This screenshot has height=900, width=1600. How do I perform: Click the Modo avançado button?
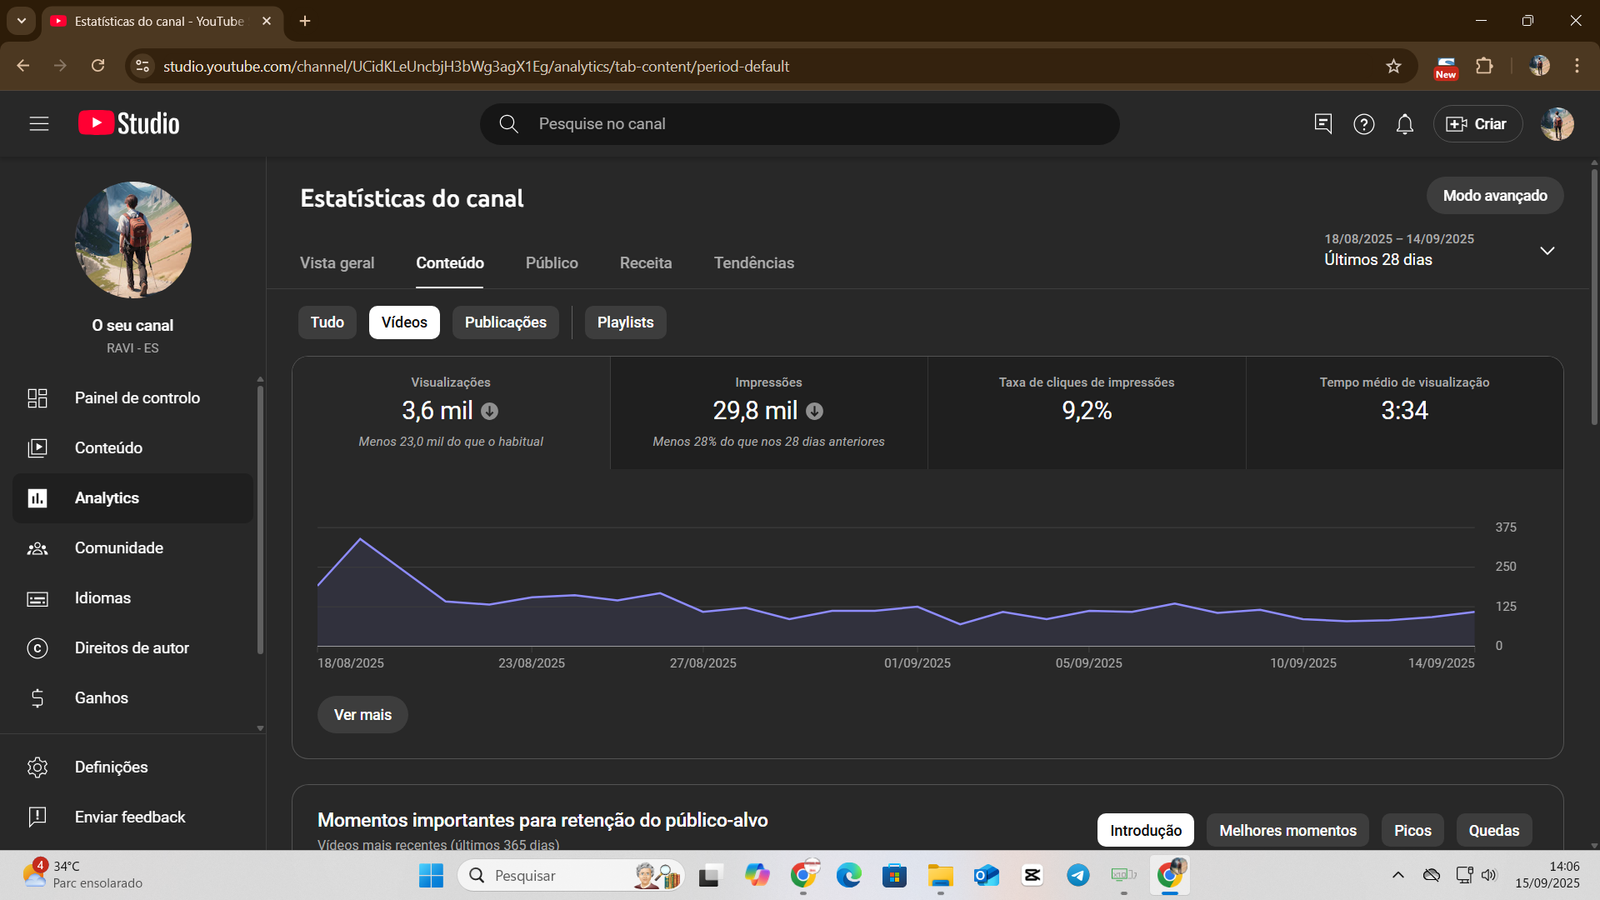(1494, 196)
